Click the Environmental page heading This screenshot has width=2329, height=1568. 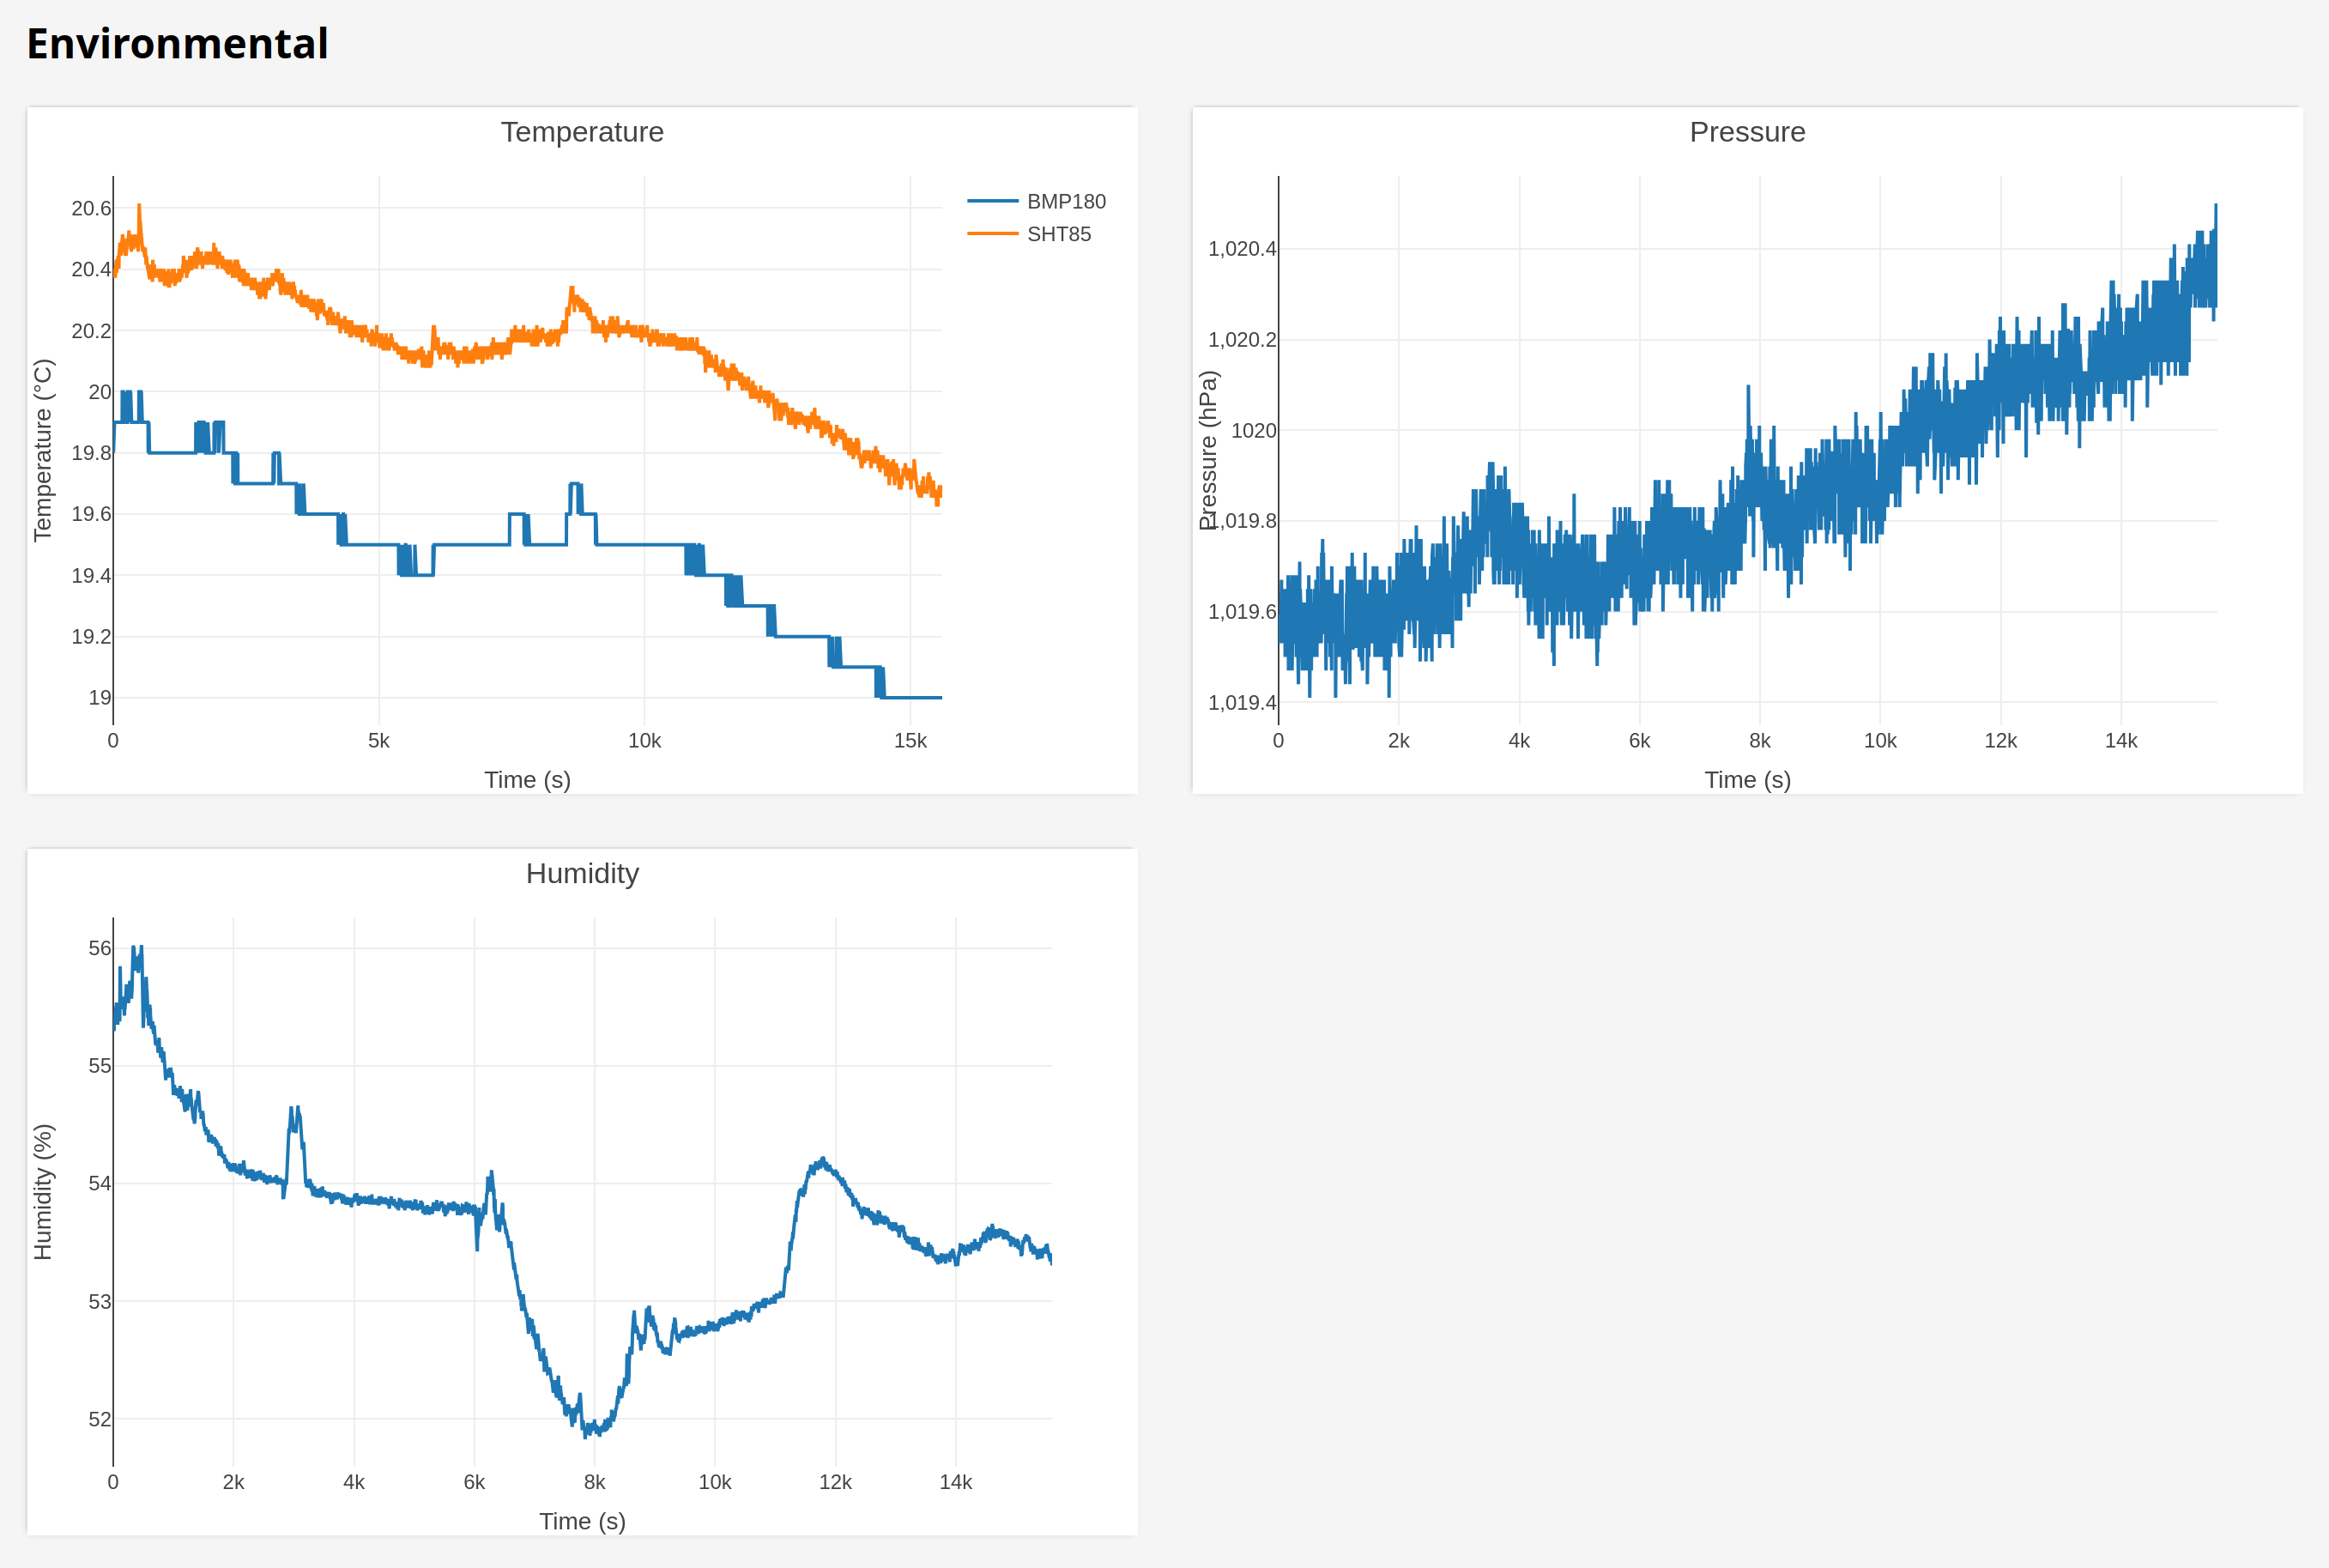pyautogui.click(x=177, y=44)
